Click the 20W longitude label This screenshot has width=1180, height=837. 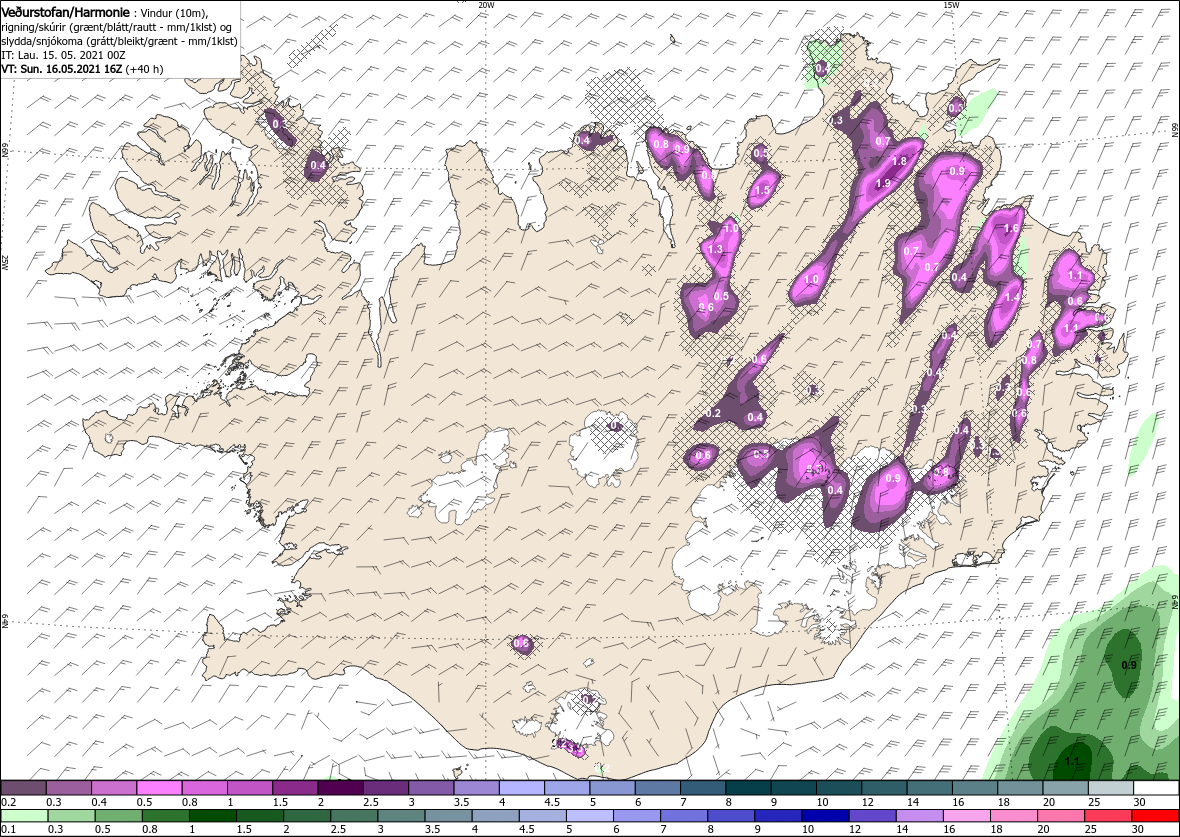point(486,5)
